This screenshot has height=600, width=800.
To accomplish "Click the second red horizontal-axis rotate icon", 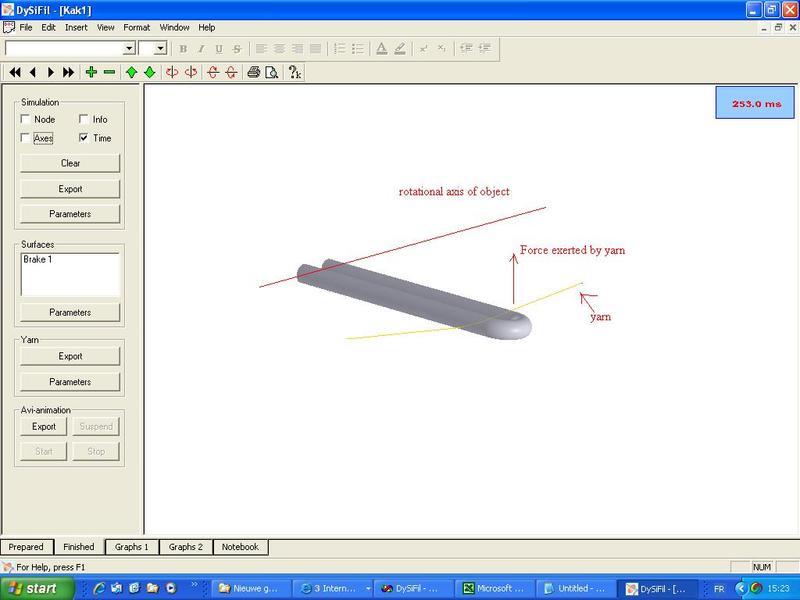I will pos(231,72).
